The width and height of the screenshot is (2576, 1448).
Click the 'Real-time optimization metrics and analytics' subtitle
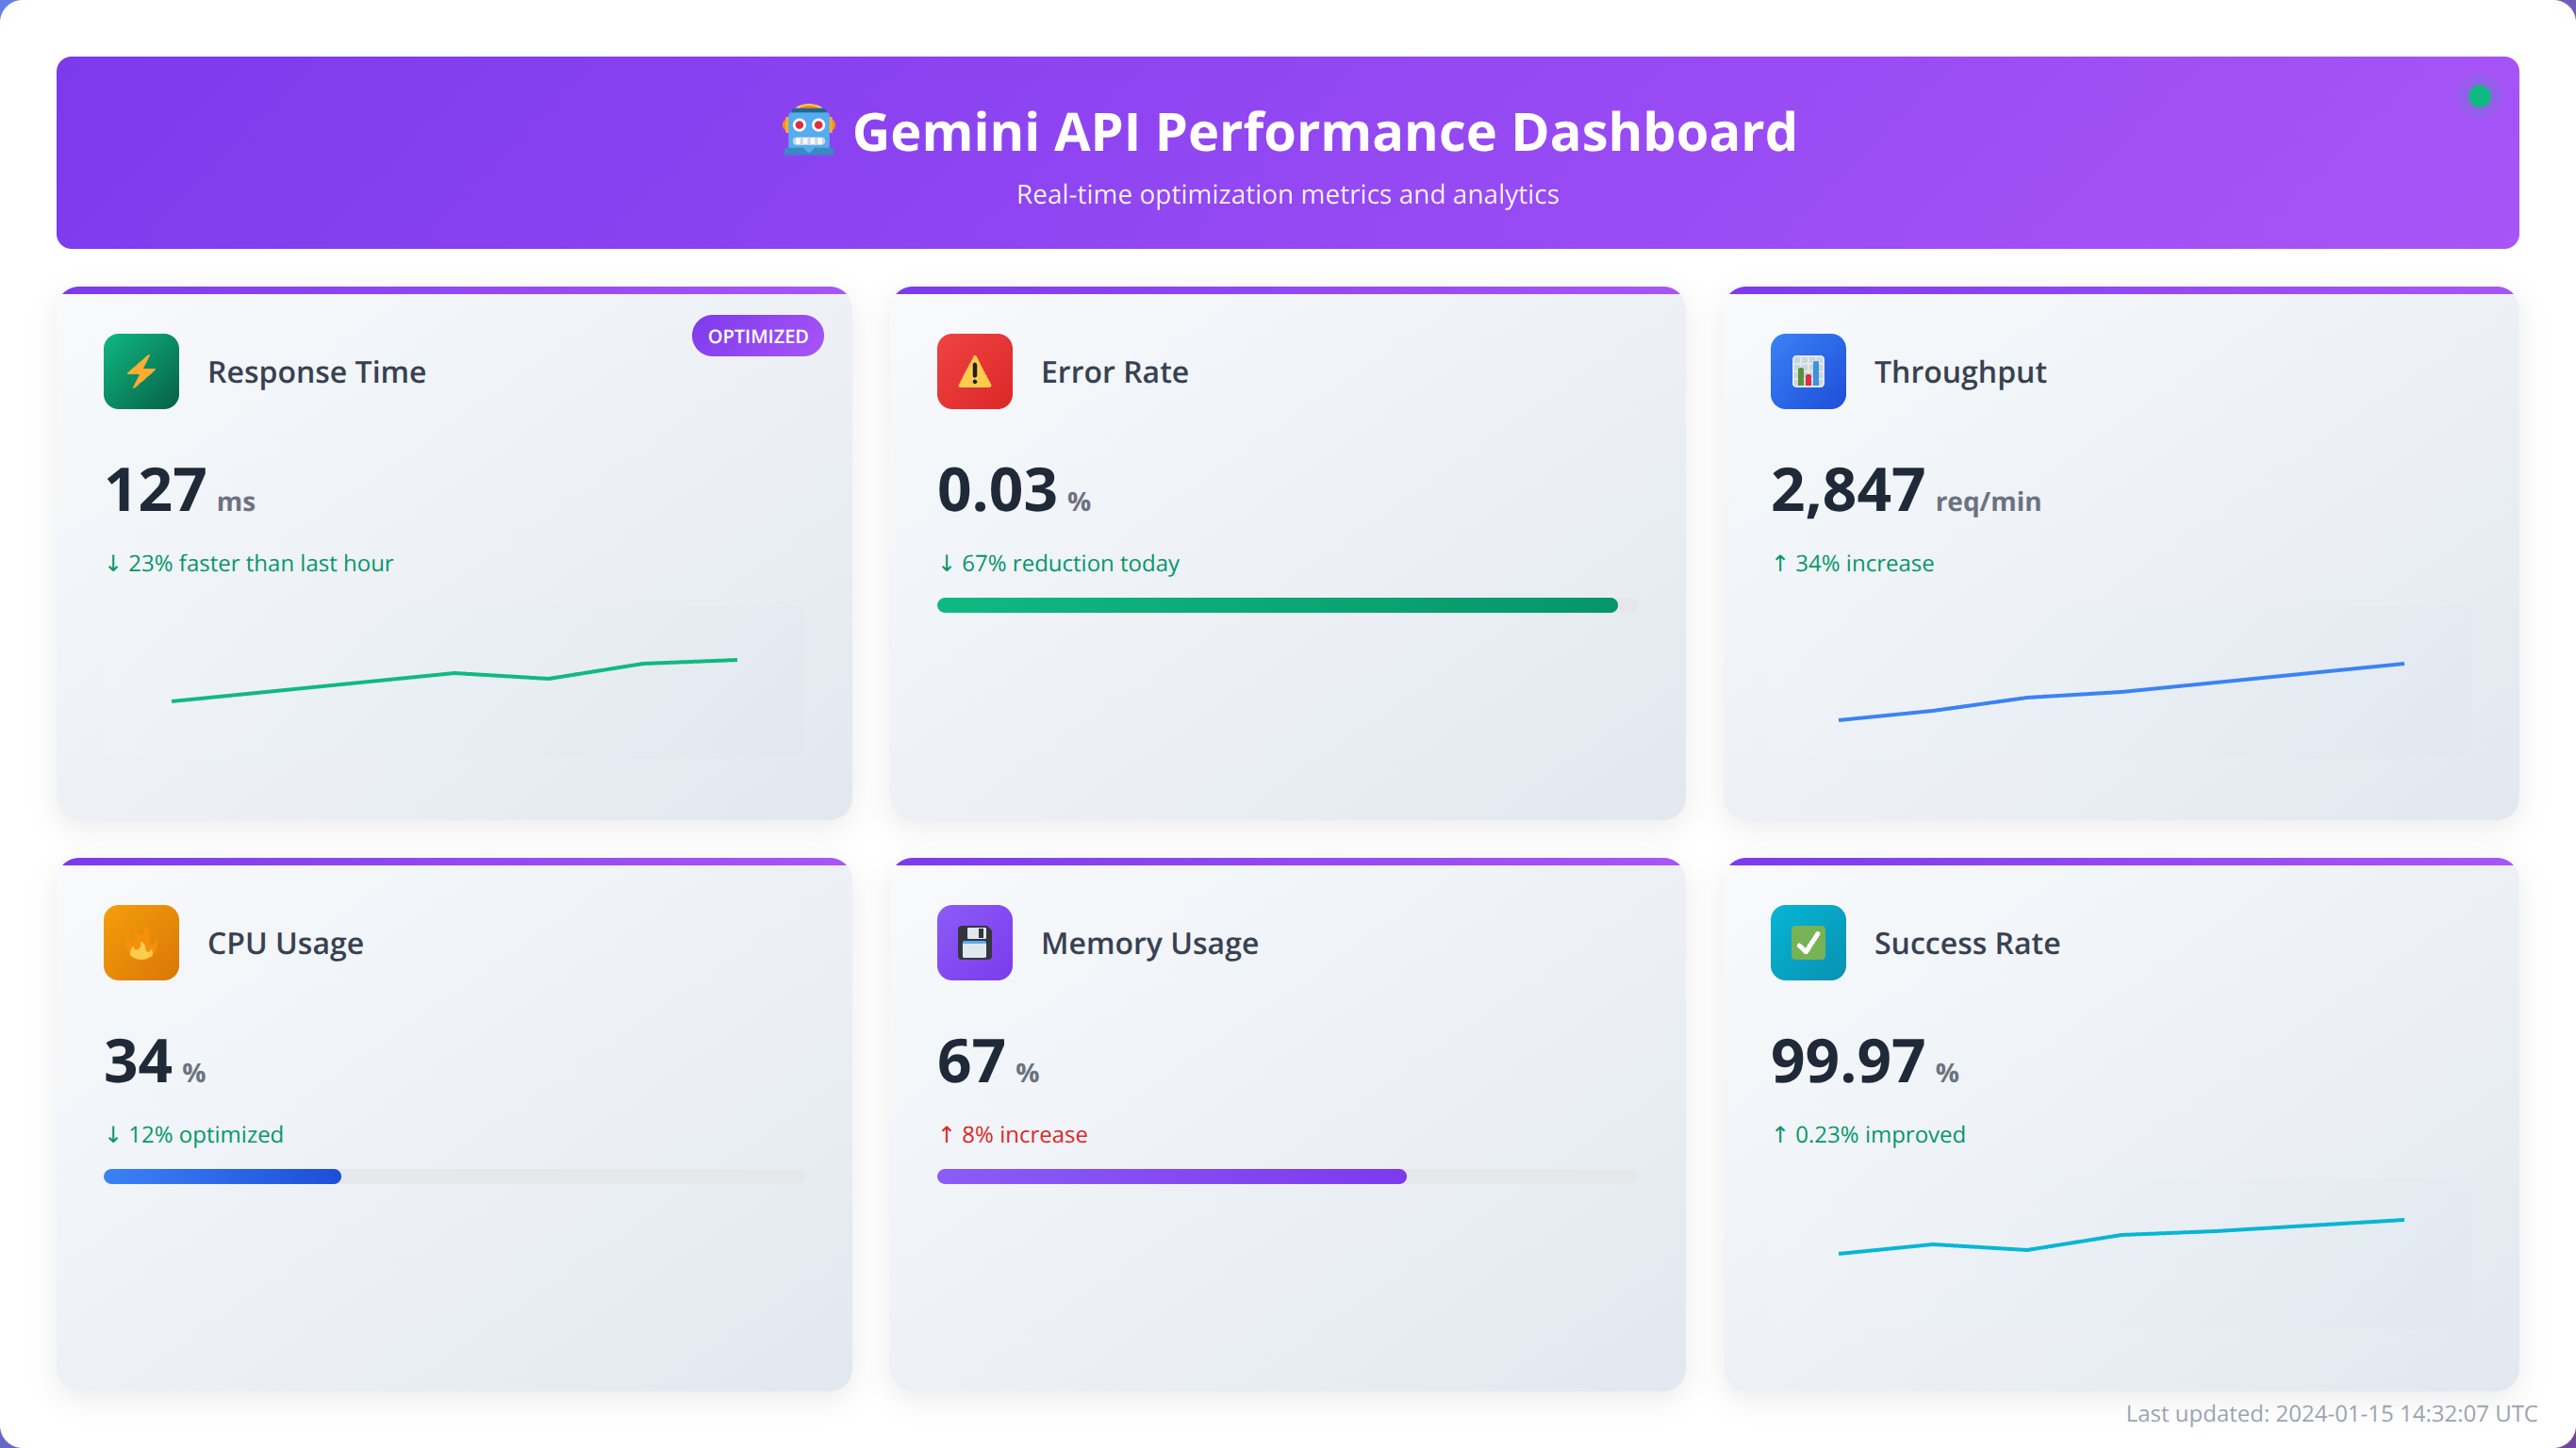[x=1288, y=194]
